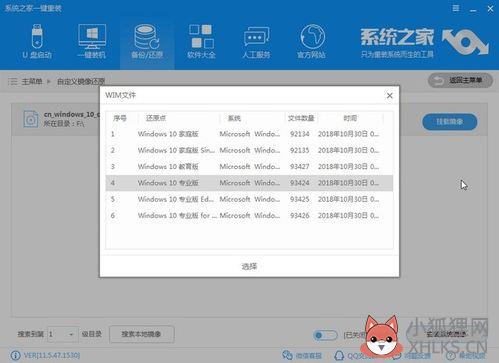499x363 pixels.
Task: Close the WIM文件 dialog
Action: [389, 96]
